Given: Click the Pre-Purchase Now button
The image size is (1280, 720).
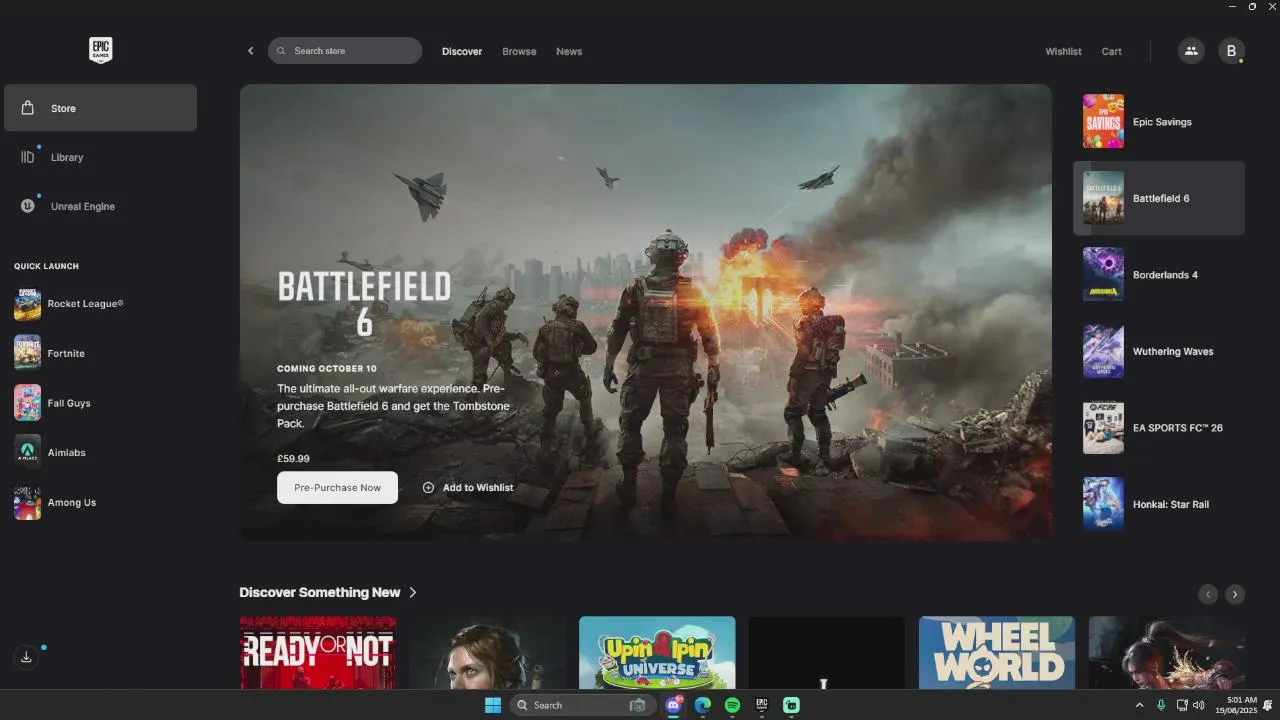Looking at the screenshot, I should click(337, 487).
